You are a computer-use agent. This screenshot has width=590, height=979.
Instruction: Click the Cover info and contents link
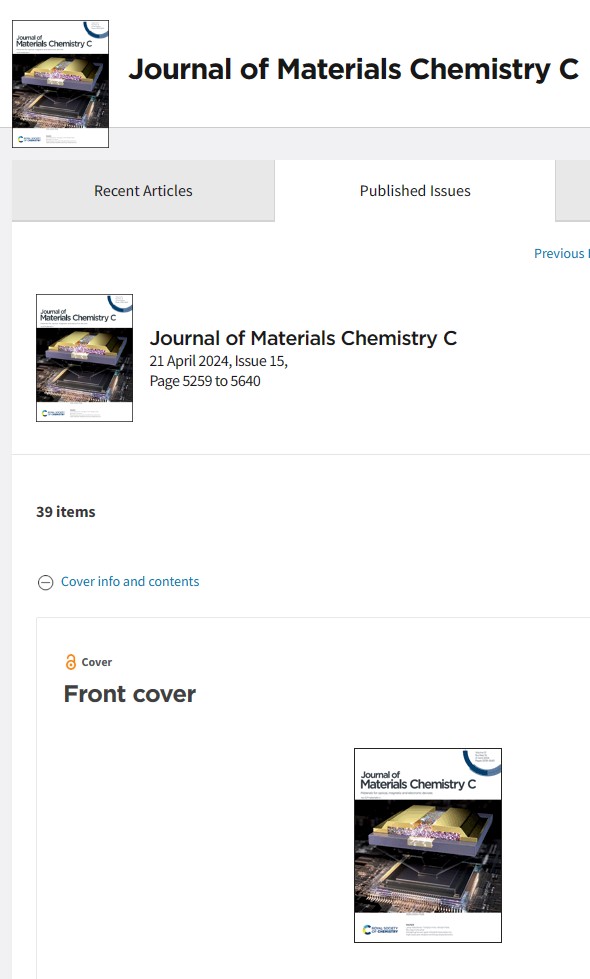(130, 581)
